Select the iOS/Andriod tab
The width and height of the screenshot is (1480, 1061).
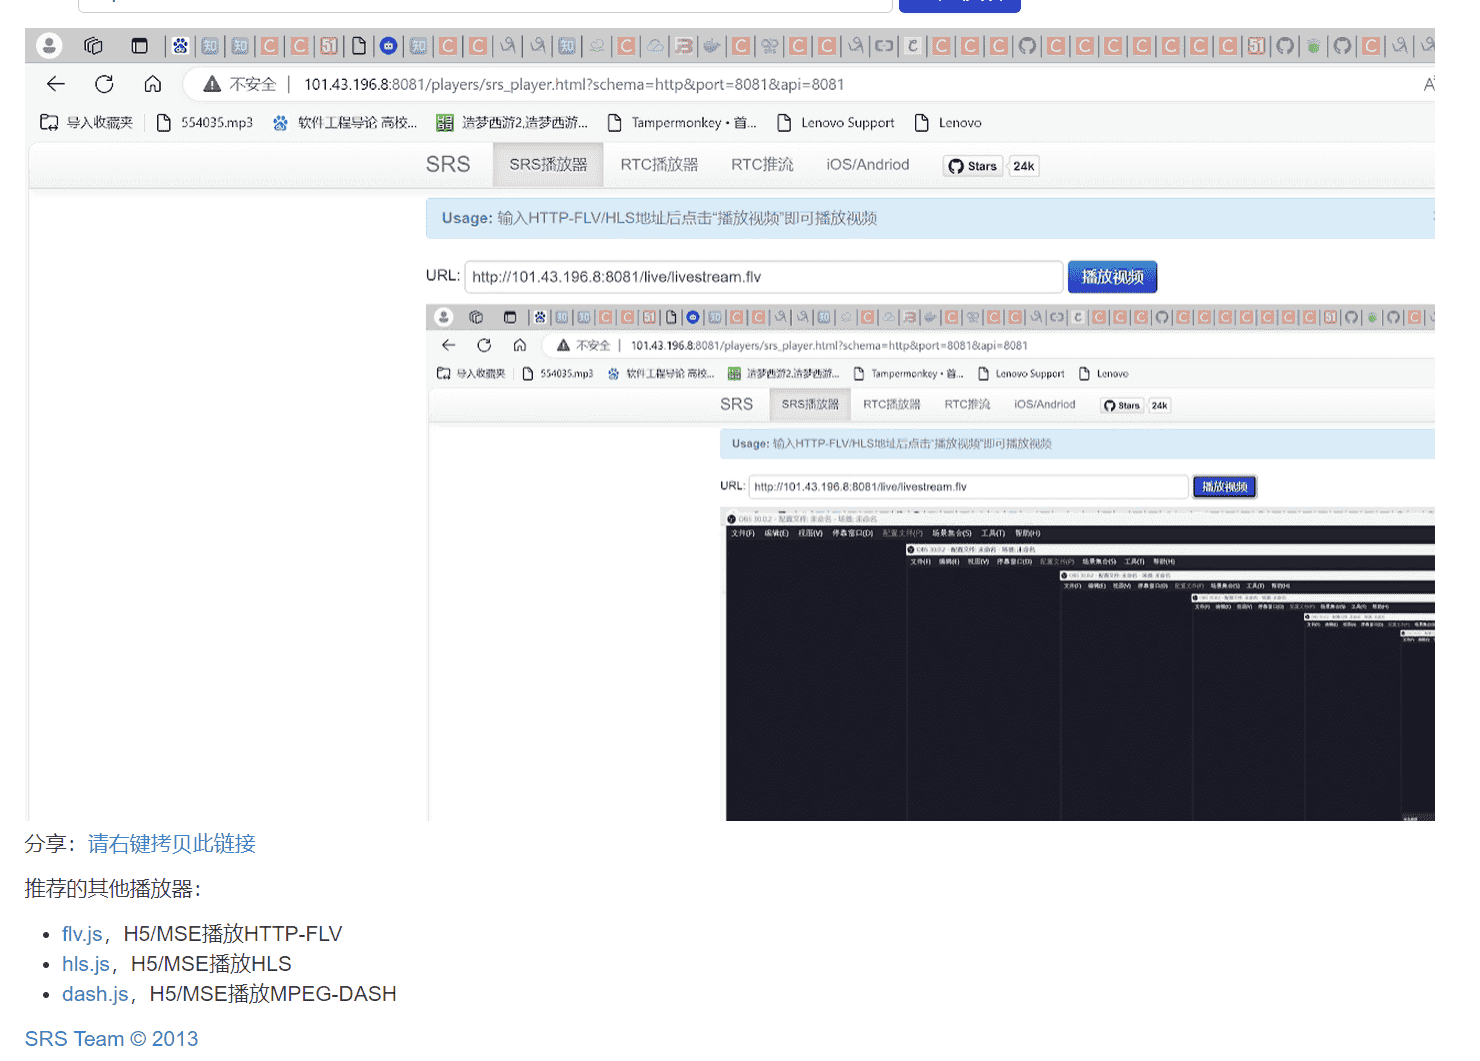[x=867, y=164]
